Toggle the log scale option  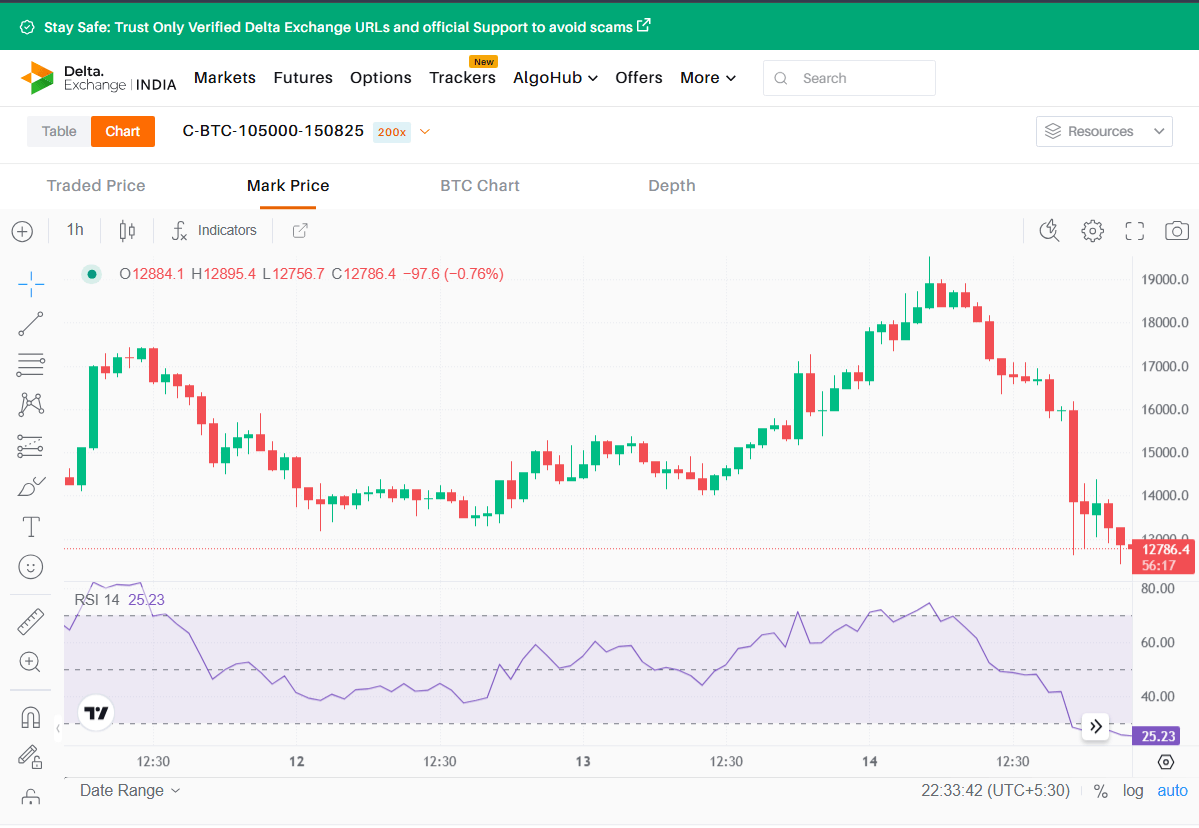(1133, 791)
